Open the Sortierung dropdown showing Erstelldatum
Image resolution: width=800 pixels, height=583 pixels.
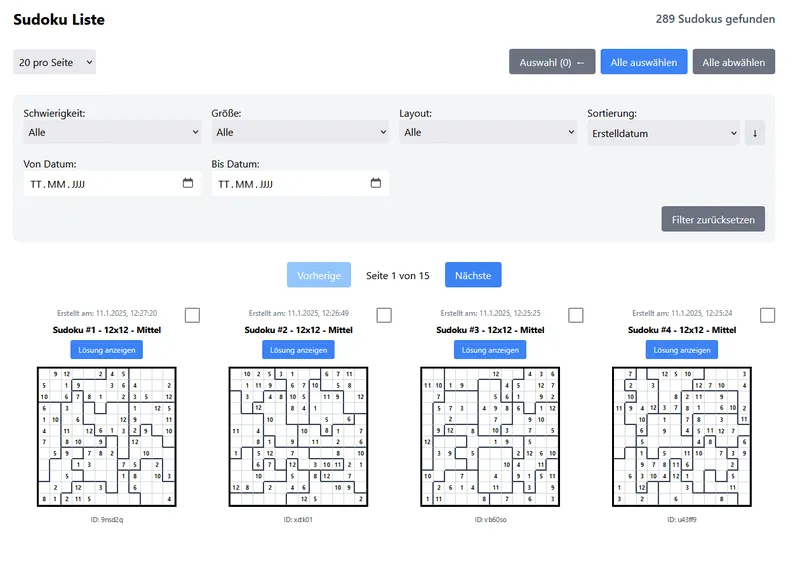pyautogui.click(x=664, y=131)
